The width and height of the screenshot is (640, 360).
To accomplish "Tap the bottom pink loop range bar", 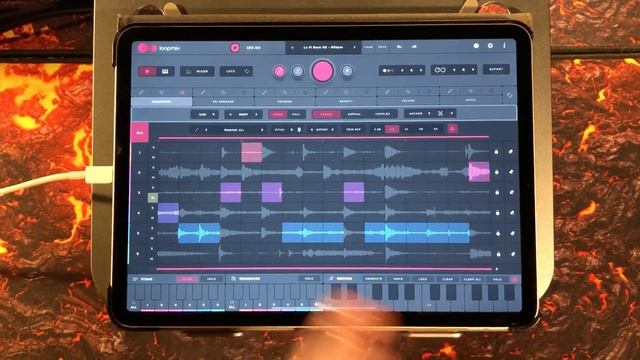I will tap(324, 269).
